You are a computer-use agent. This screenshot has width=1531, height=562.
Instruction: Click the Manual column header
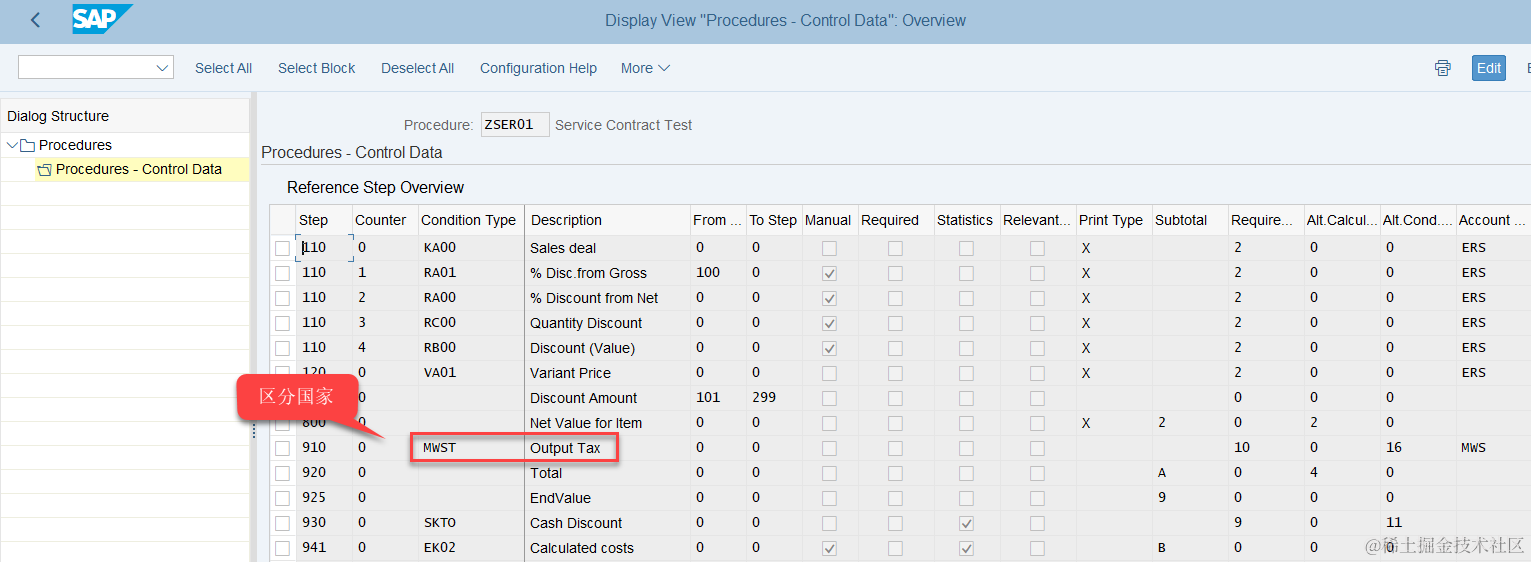click(828, 220)
